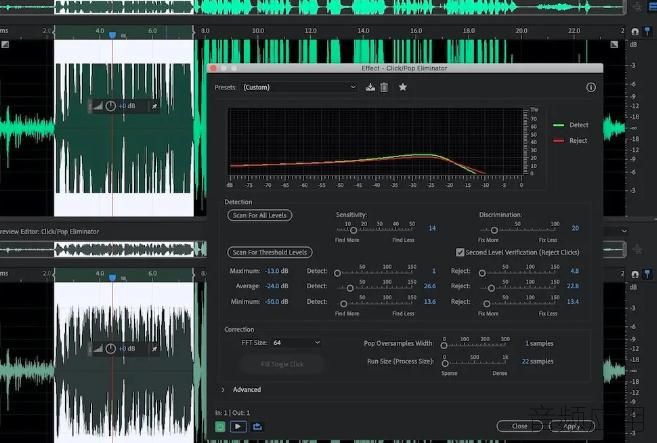Image resolution: width=657 pixels, height=443 pixels.
Task: Adjust the Maximum Detect slider
Action: click(337, 273)
